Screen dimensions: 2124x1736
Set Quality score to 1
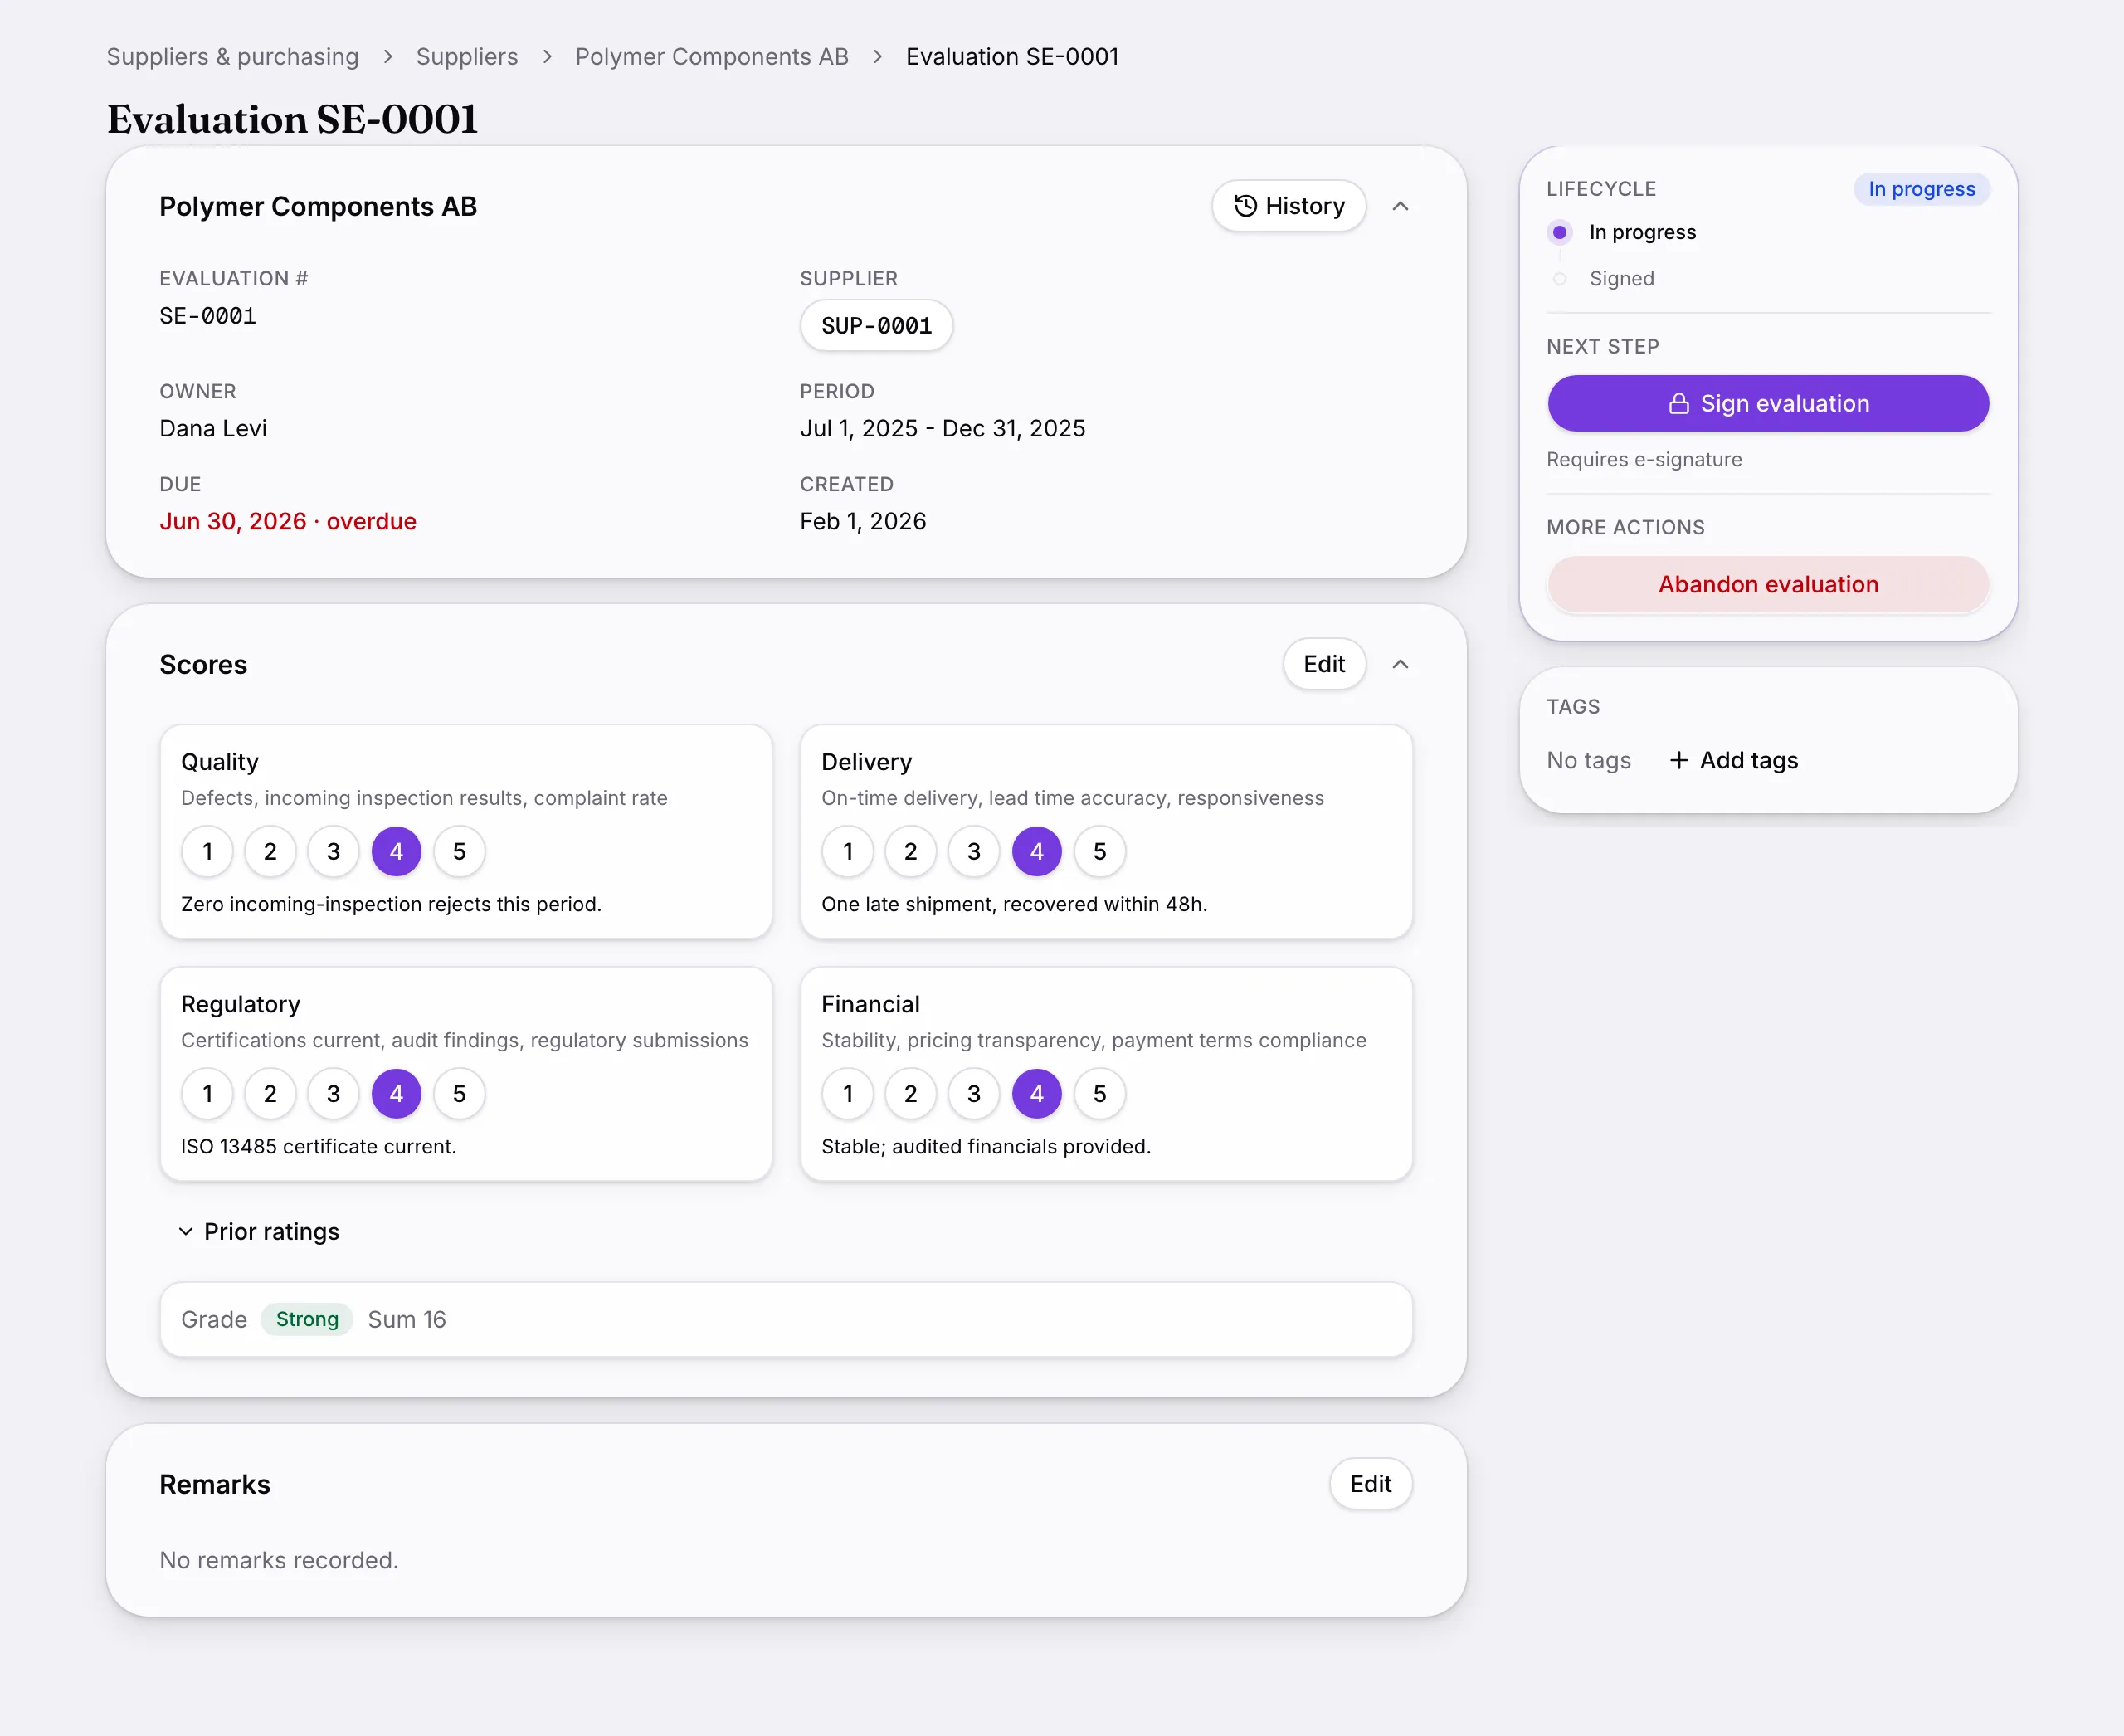[x=207, y=851]
